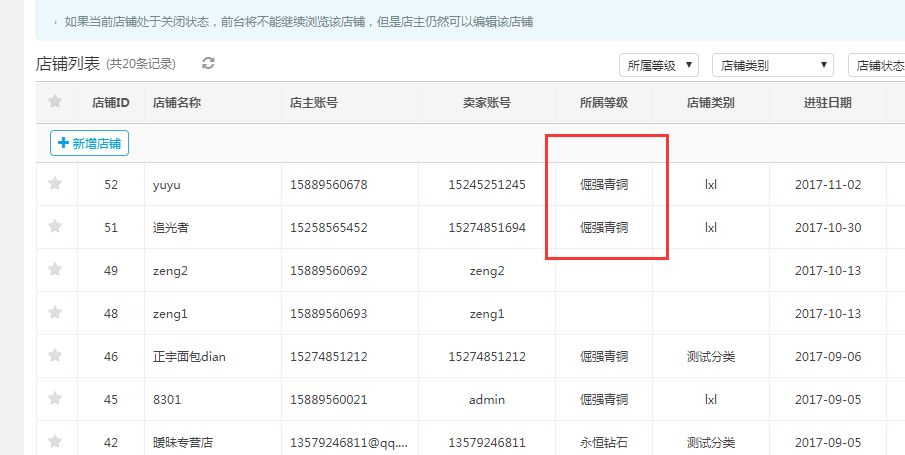Image resolution: width=905 pixels, height=455 pixels.
Task: Click the 新增店铺 button
Action: point(90,144)
